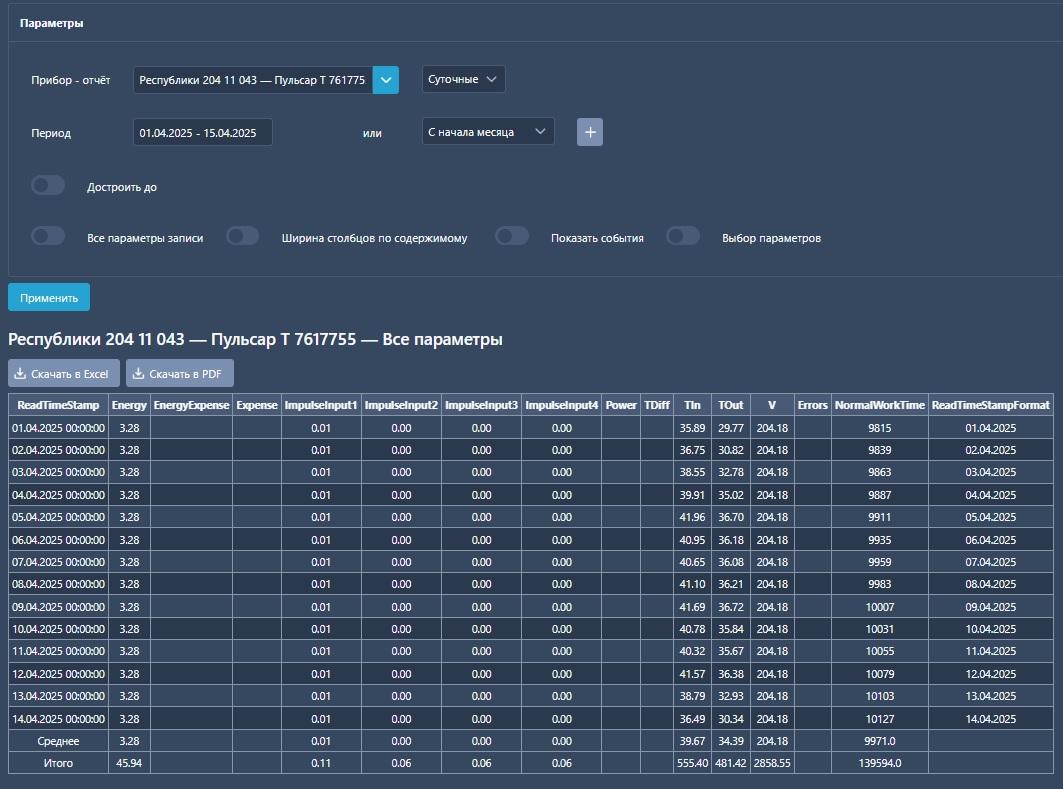Select the row for 05.04.2025 00:00:00

(58, 517)
